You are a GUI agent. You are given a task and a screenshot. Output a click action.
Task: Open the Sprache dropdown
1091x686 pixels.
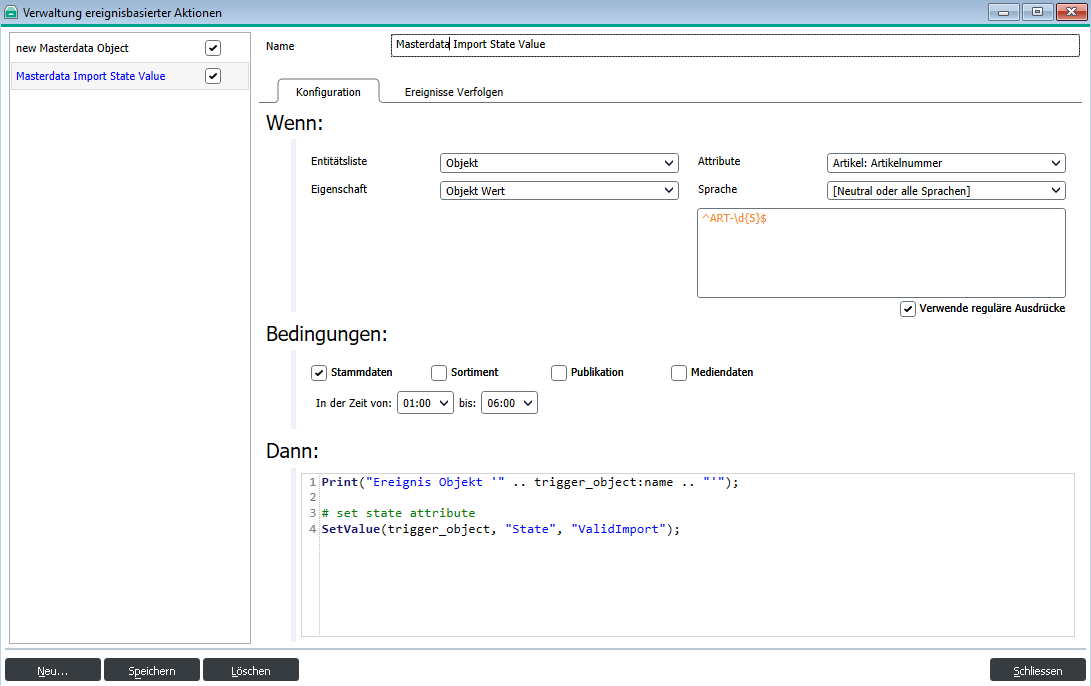coord(1056,190)
